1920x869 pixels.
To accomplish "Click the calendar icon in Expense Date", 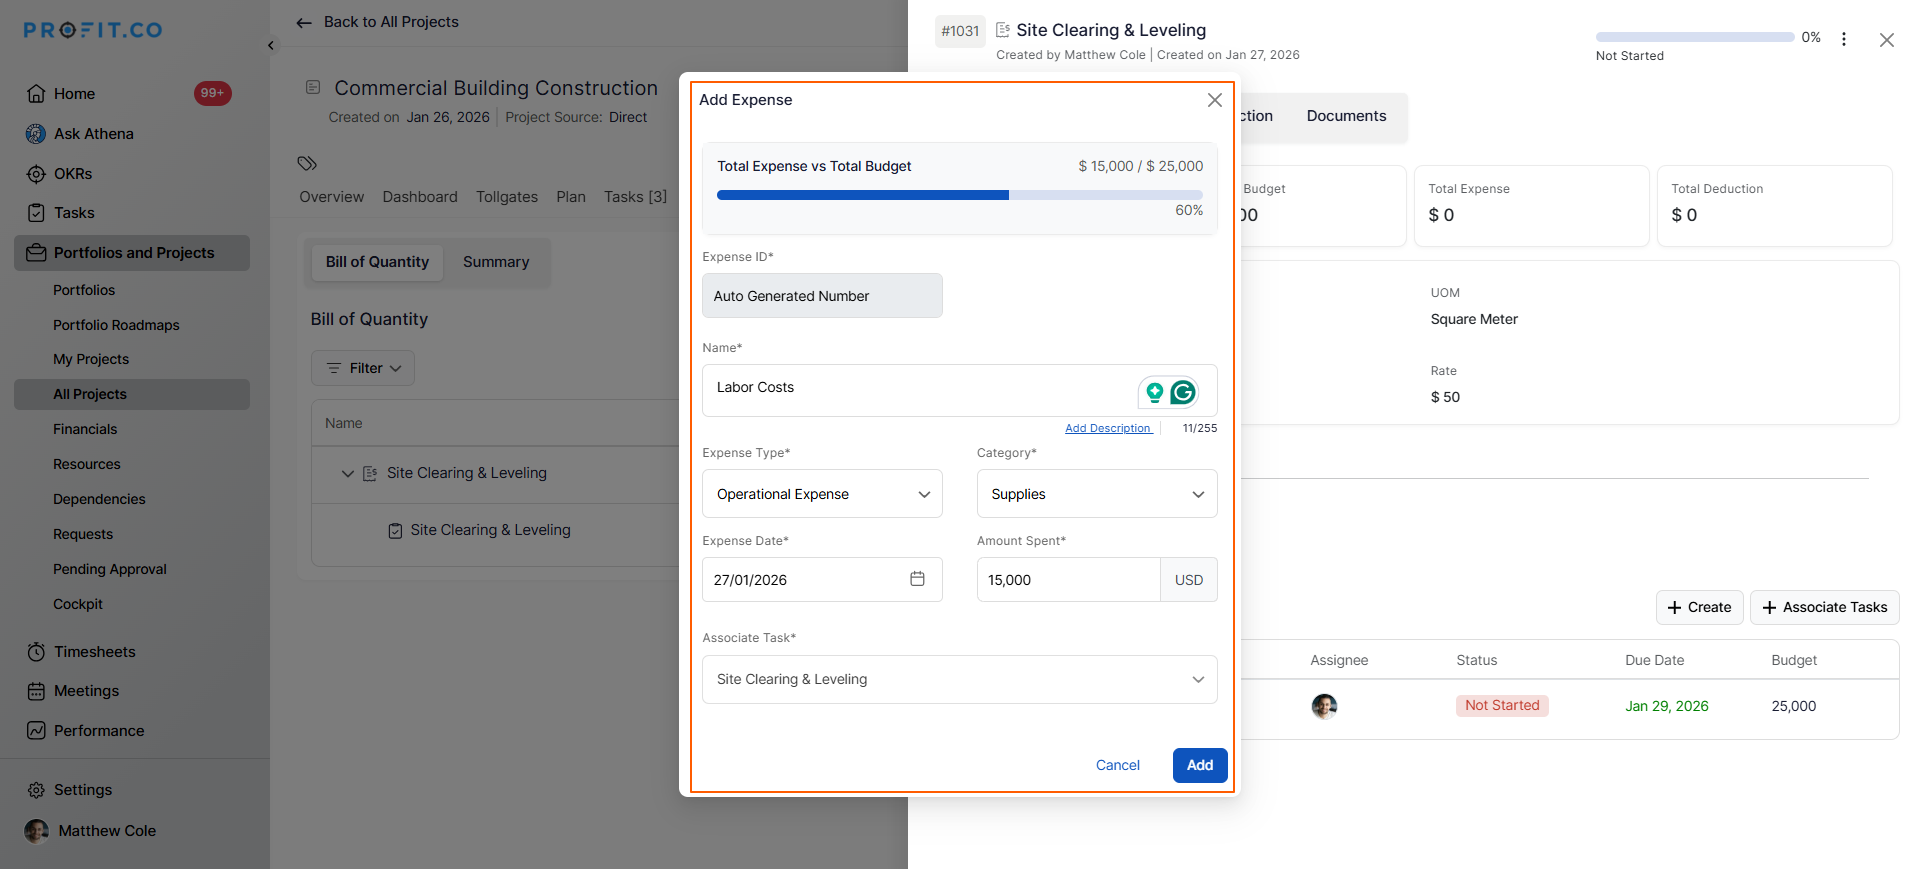I will (x=917, y=579).
